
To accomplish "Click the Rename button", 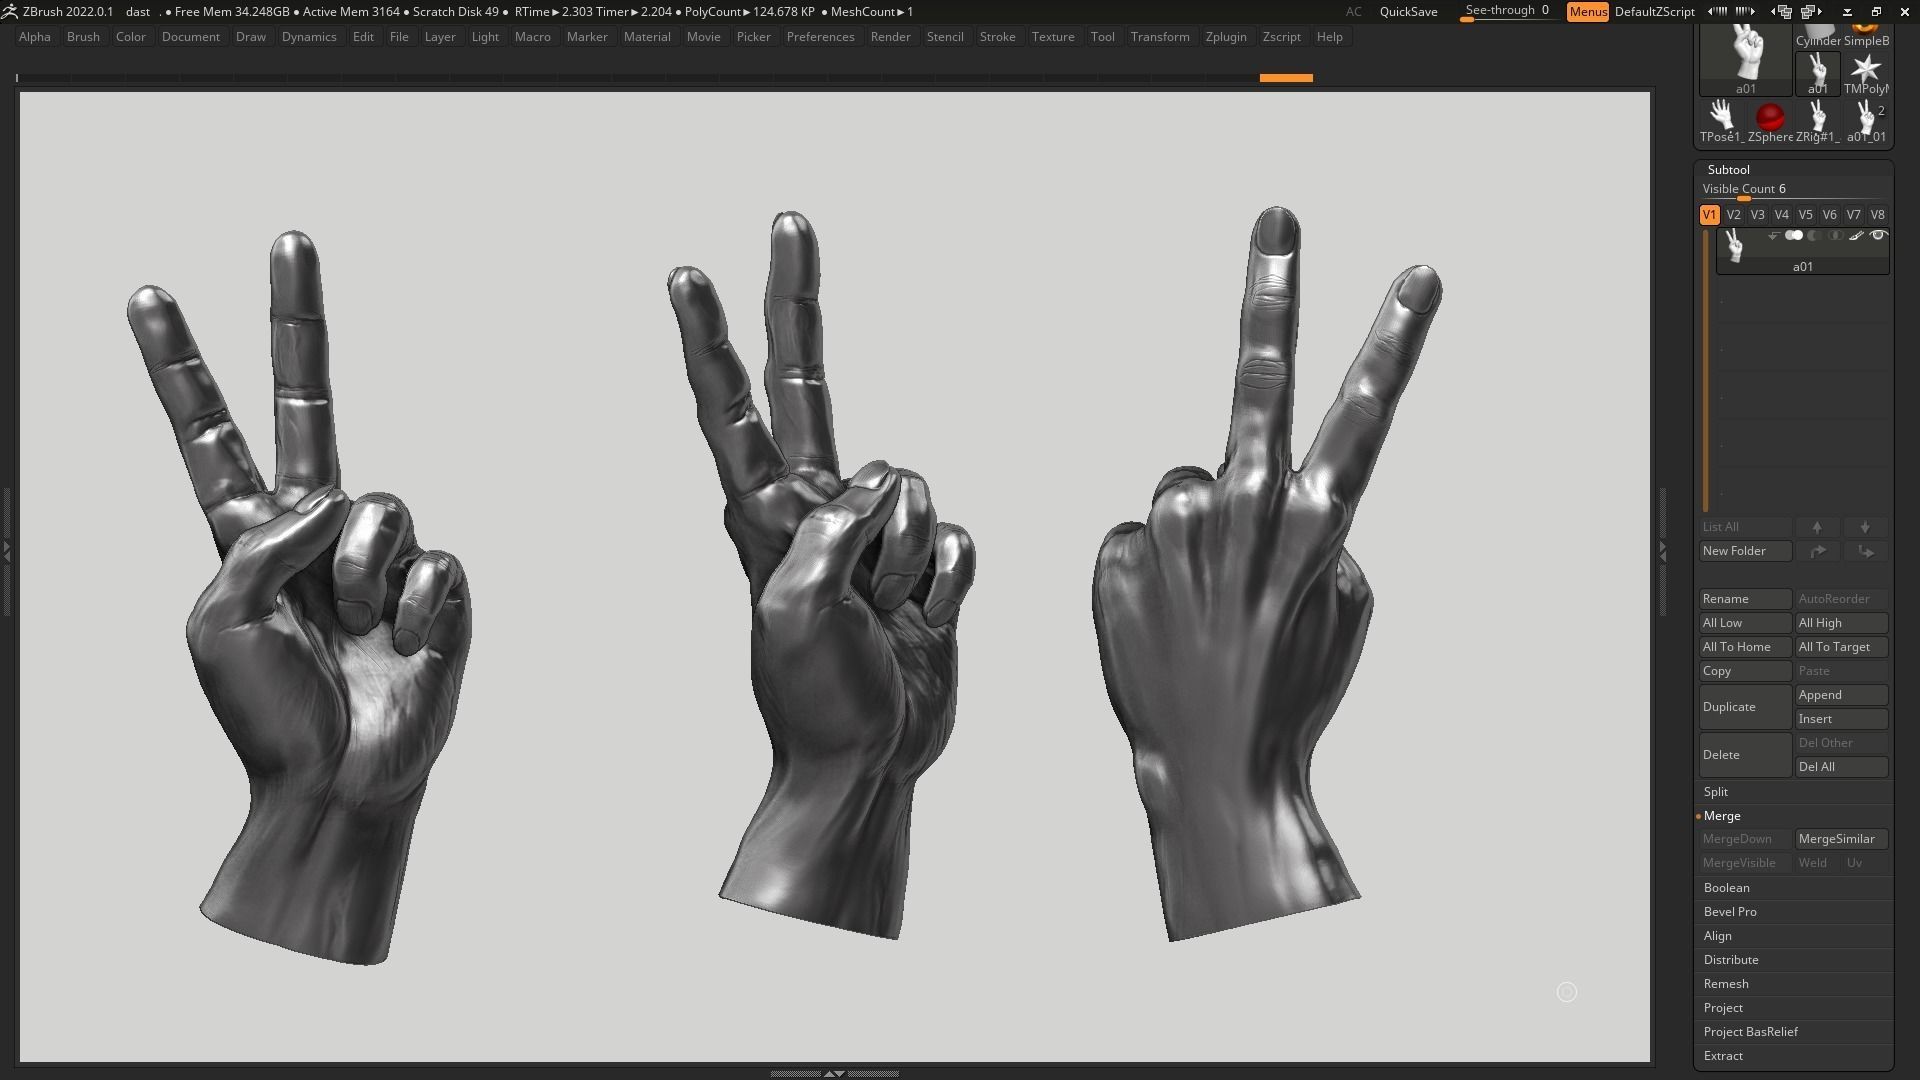I will point(1745,599).
